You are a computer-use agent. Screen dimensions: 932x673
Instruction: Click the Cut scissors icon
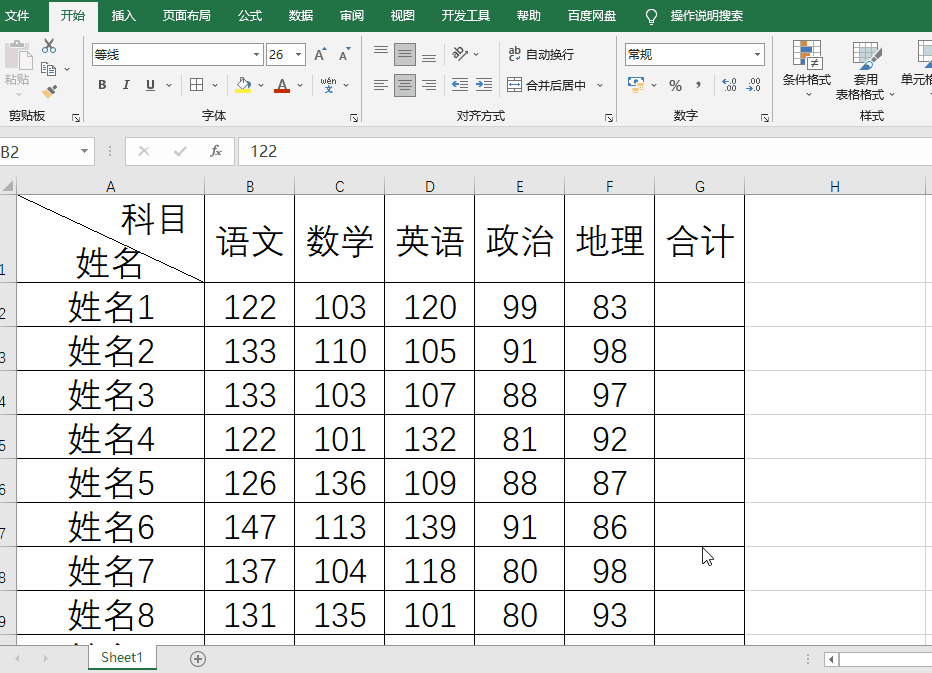[x=49, y=46]
